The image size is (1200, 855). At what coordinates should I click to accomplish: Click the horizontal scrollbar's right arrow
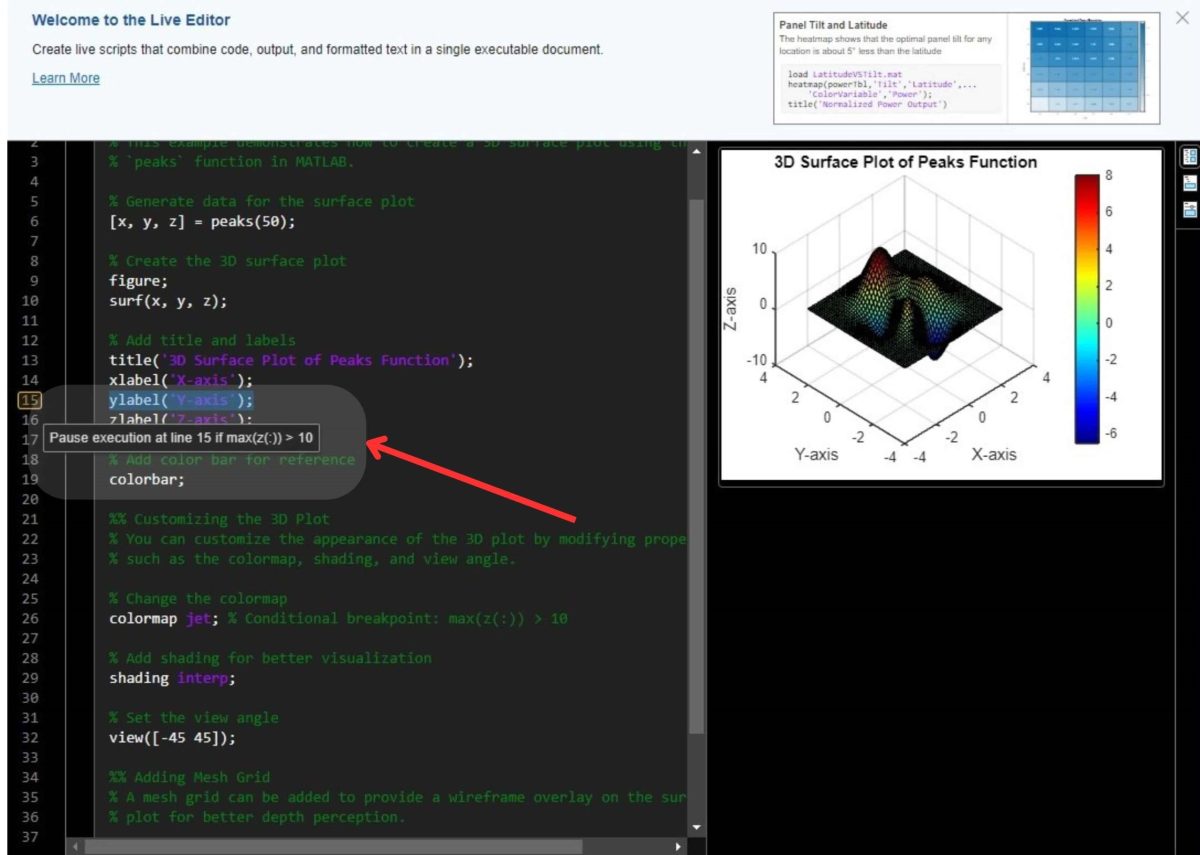(x=680, y=846)
